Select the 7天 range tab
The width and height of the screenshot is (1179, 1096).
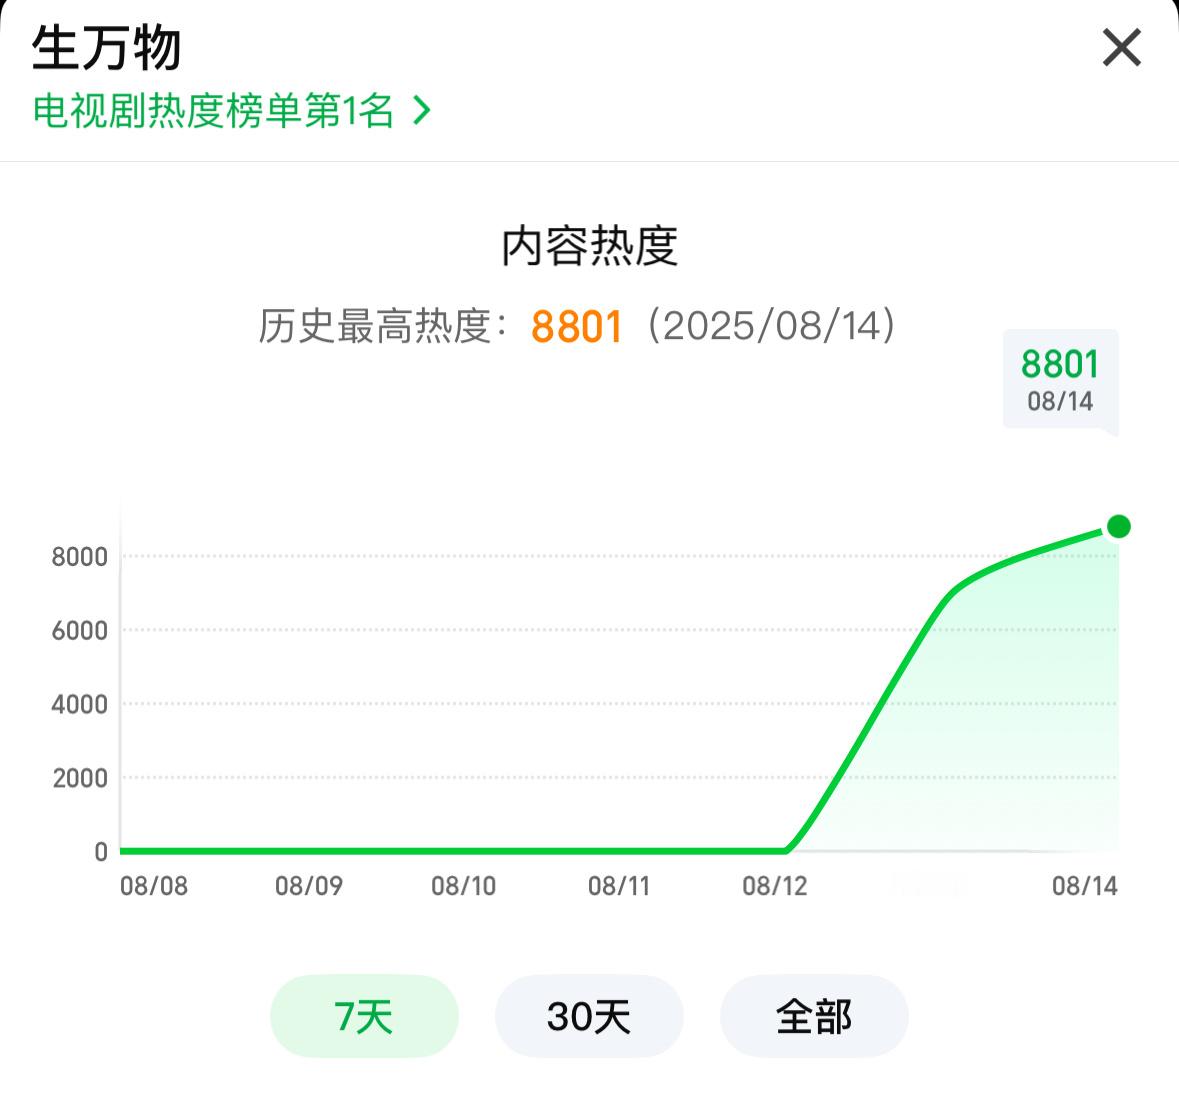(364, 1016)
